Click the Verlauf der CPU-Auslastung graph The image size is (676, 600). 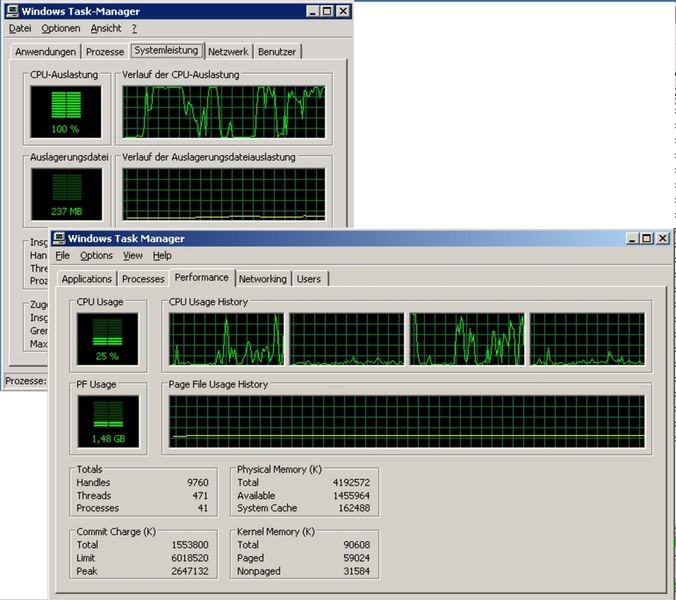tap(224, 112)
